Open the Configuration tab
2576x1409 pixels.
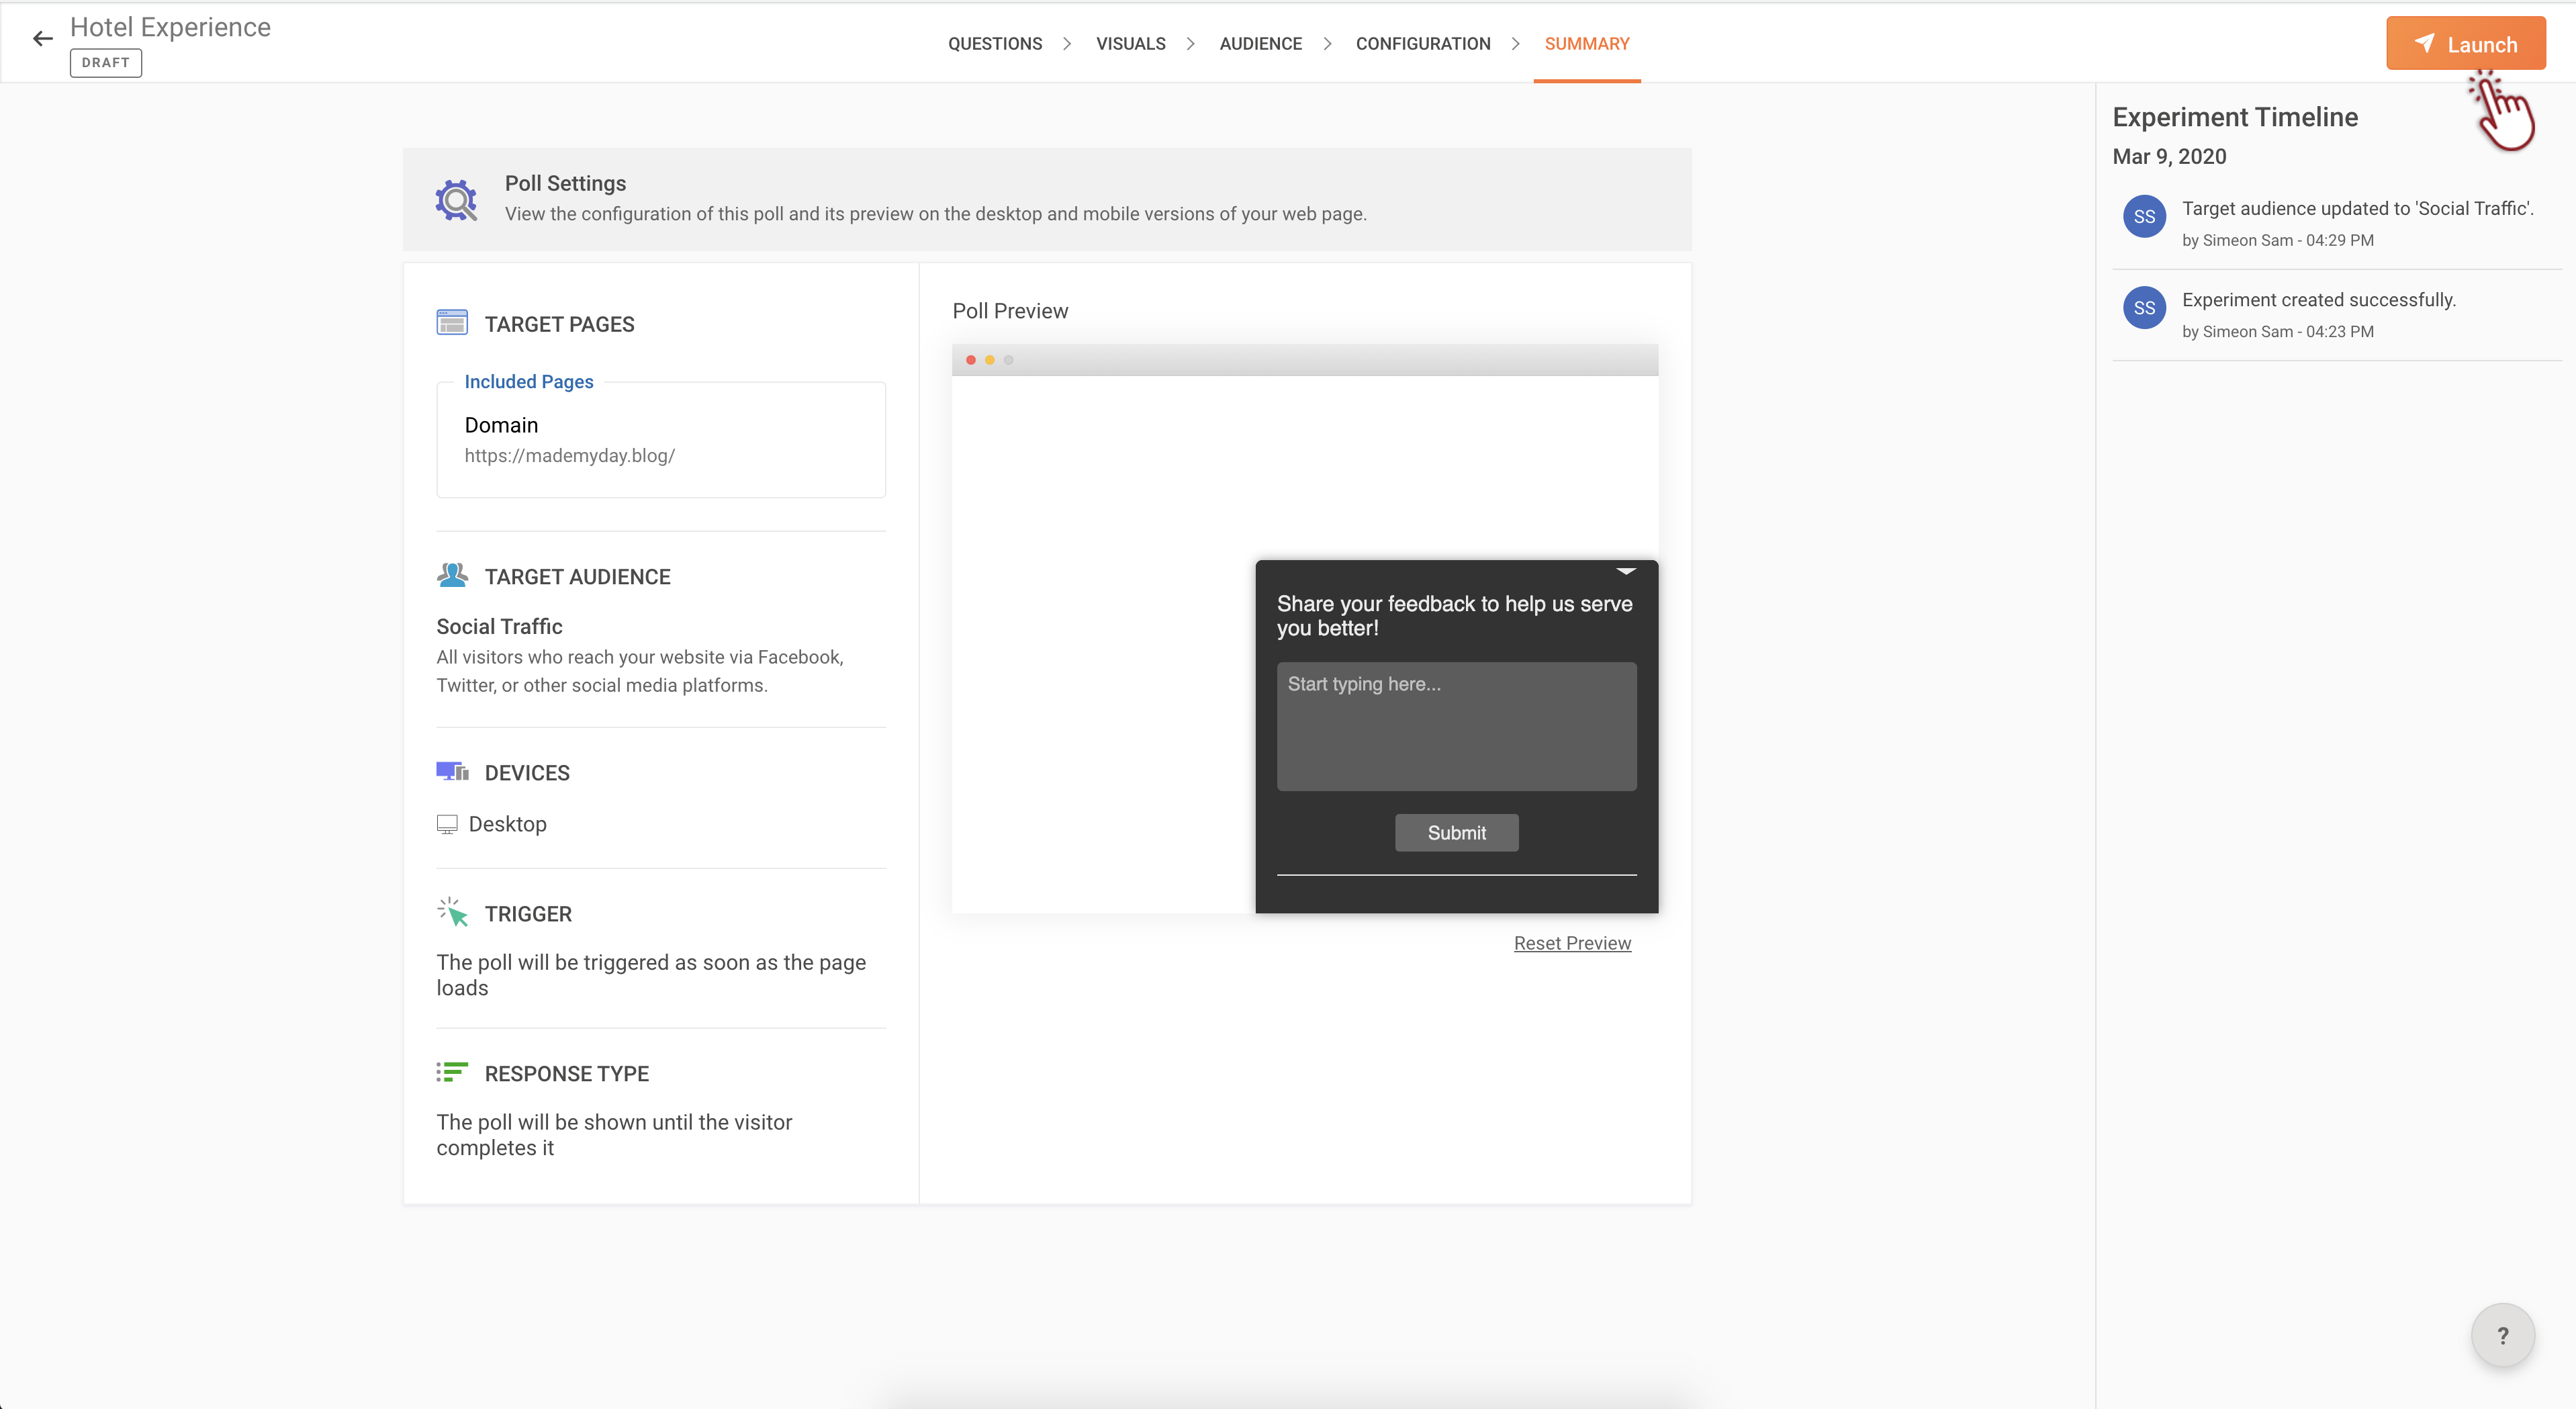click(1422, 44)
